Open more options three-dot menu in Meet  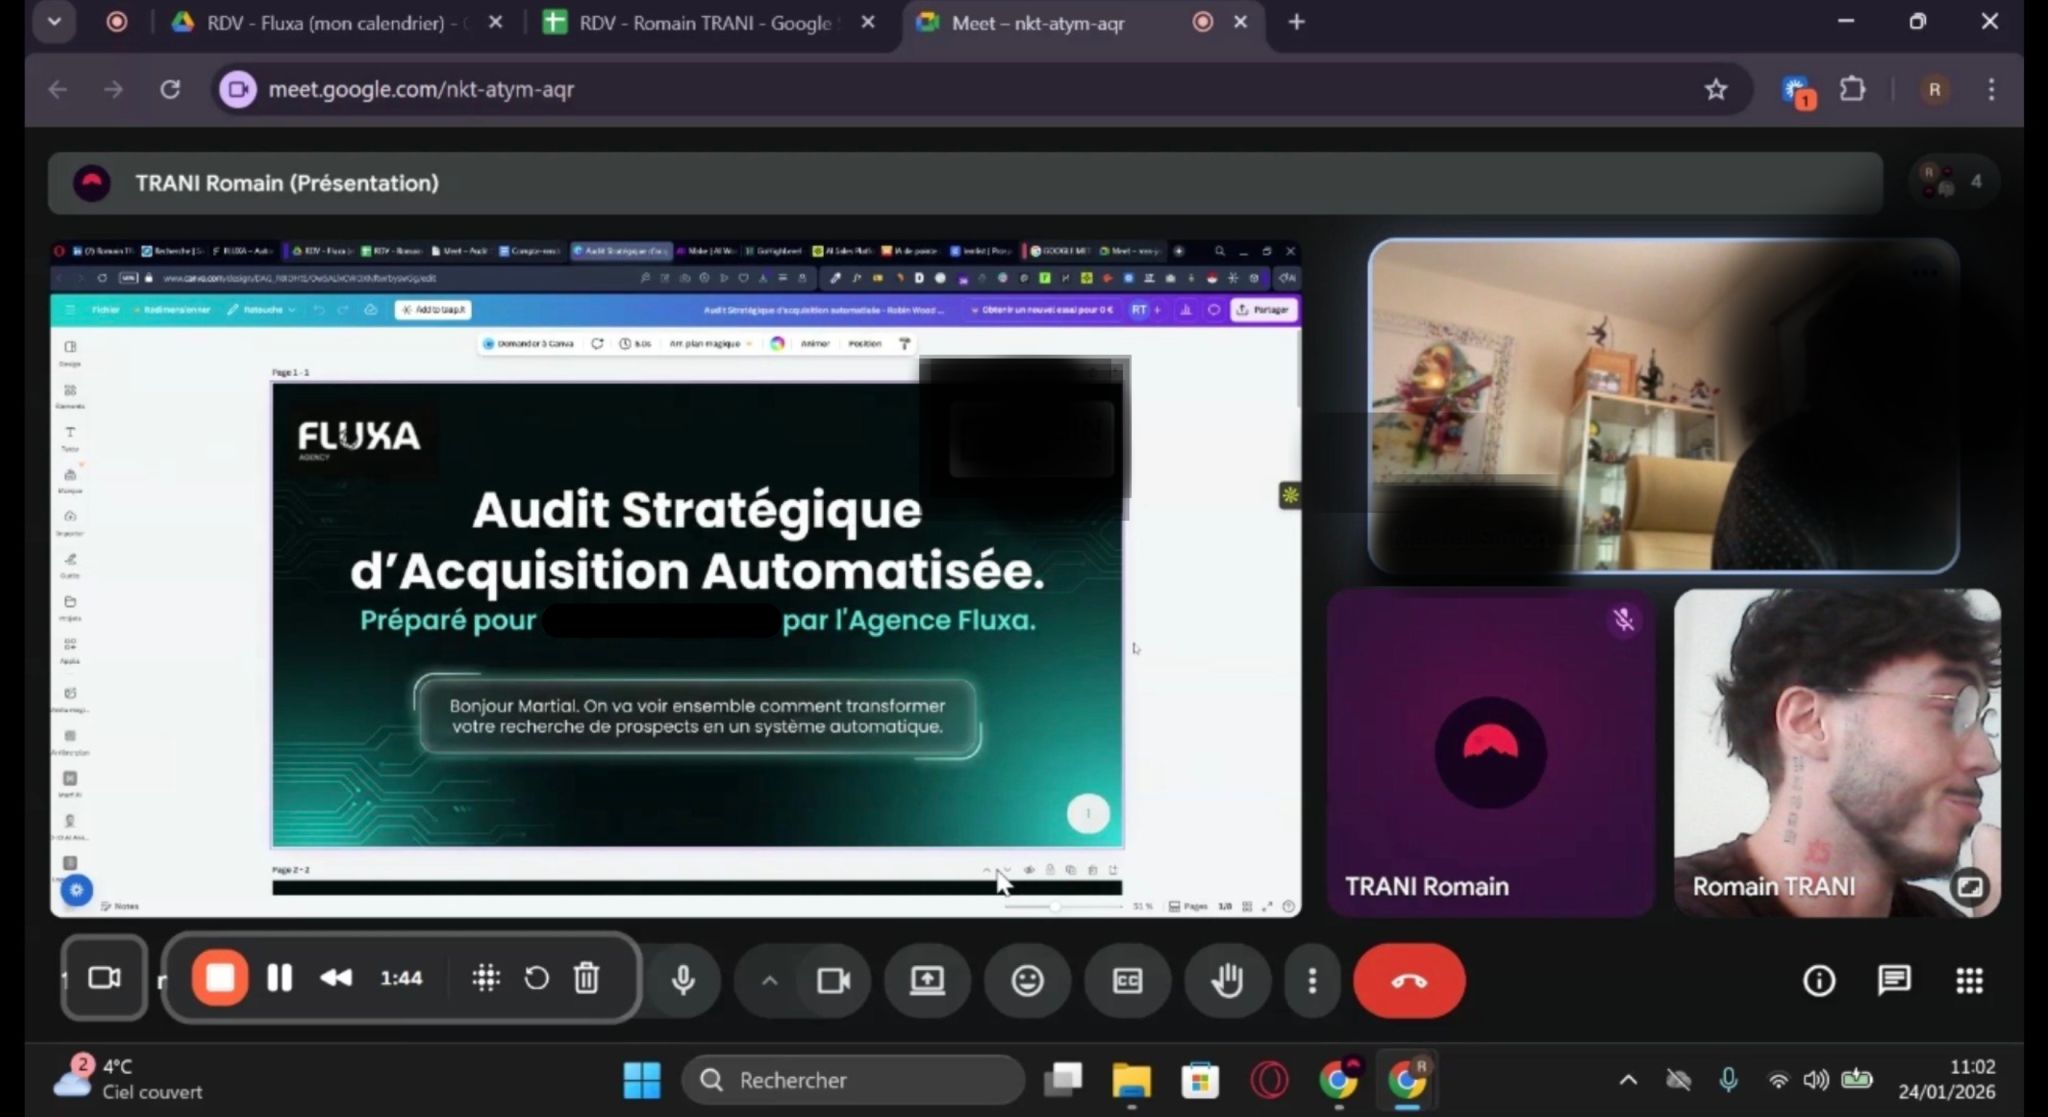[x=1312, y=980]
